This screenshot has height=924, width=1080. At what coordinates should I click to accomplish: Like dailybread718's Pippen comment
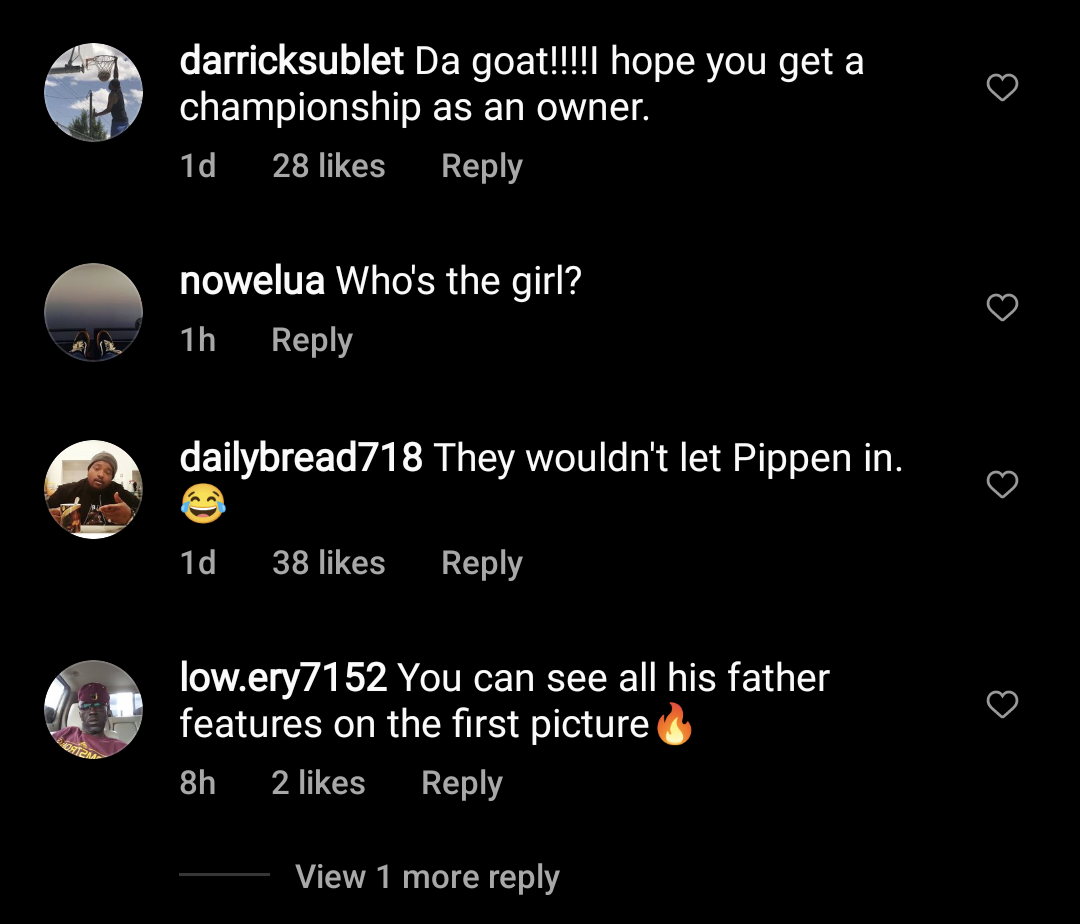point(1002,485)
